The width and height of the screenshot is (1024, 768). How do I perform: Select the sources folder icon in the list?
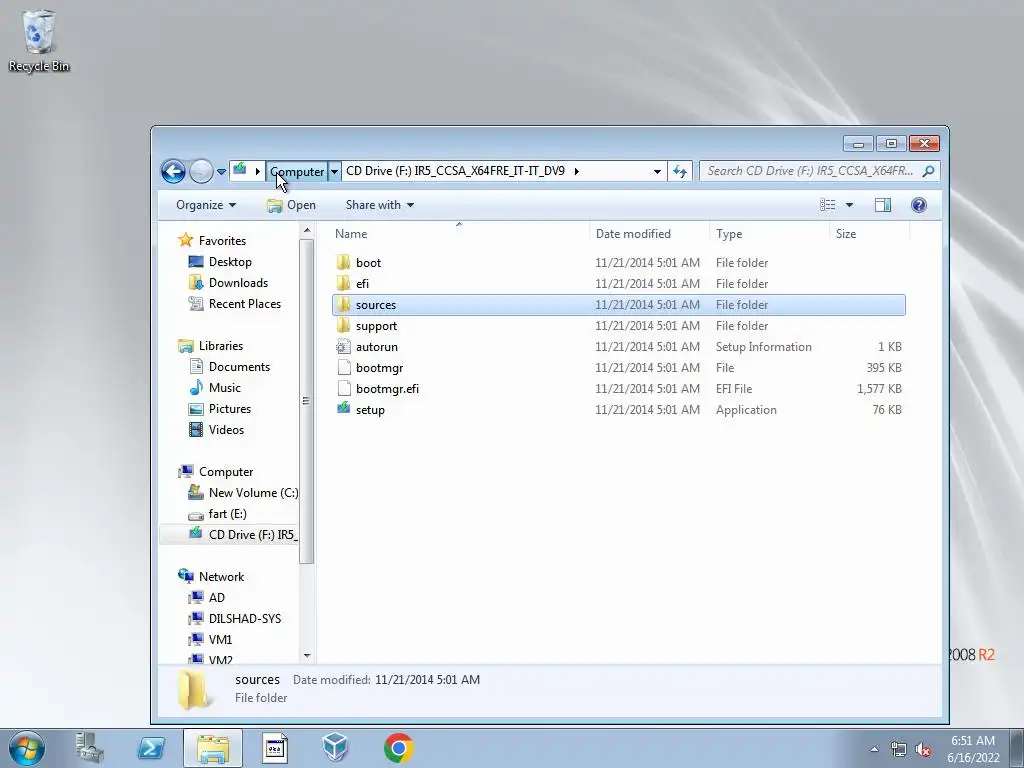point(344,304)
